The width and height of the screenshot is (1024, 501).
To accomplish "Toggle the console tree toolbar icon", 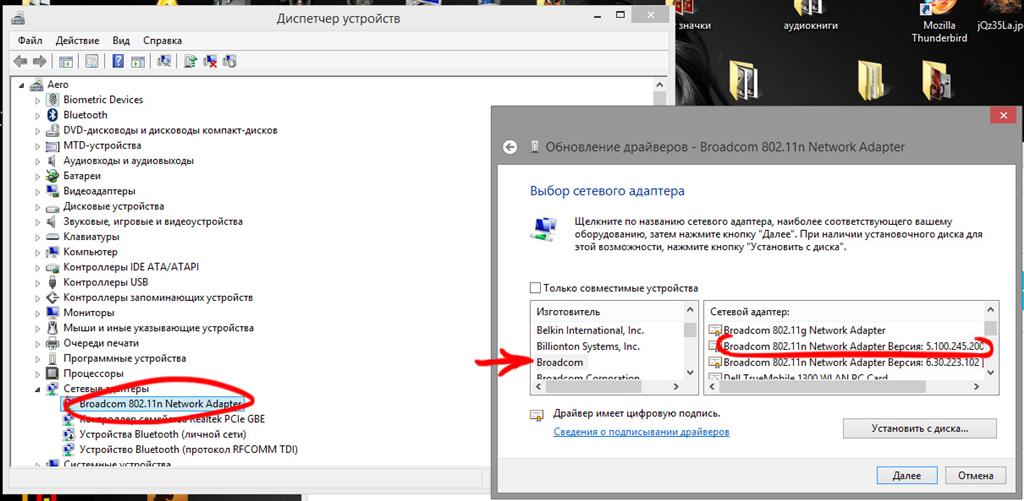I will click(65, 61).
